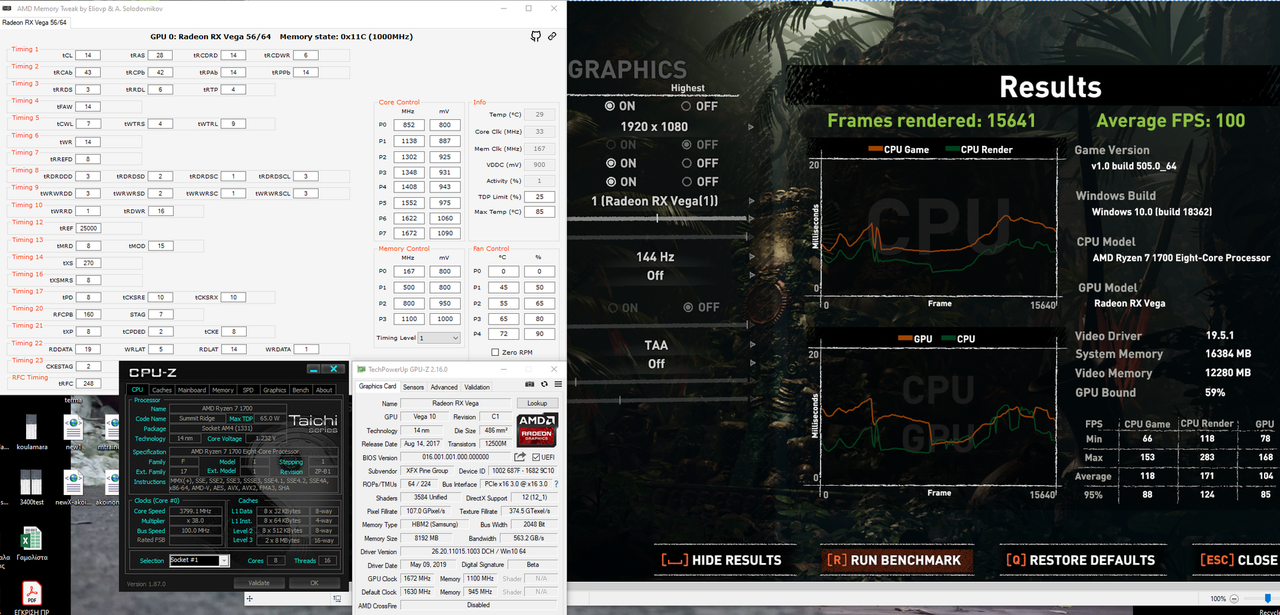
Task: Click the BIOS share/export icon in GPU-Z
Action: 520,457
